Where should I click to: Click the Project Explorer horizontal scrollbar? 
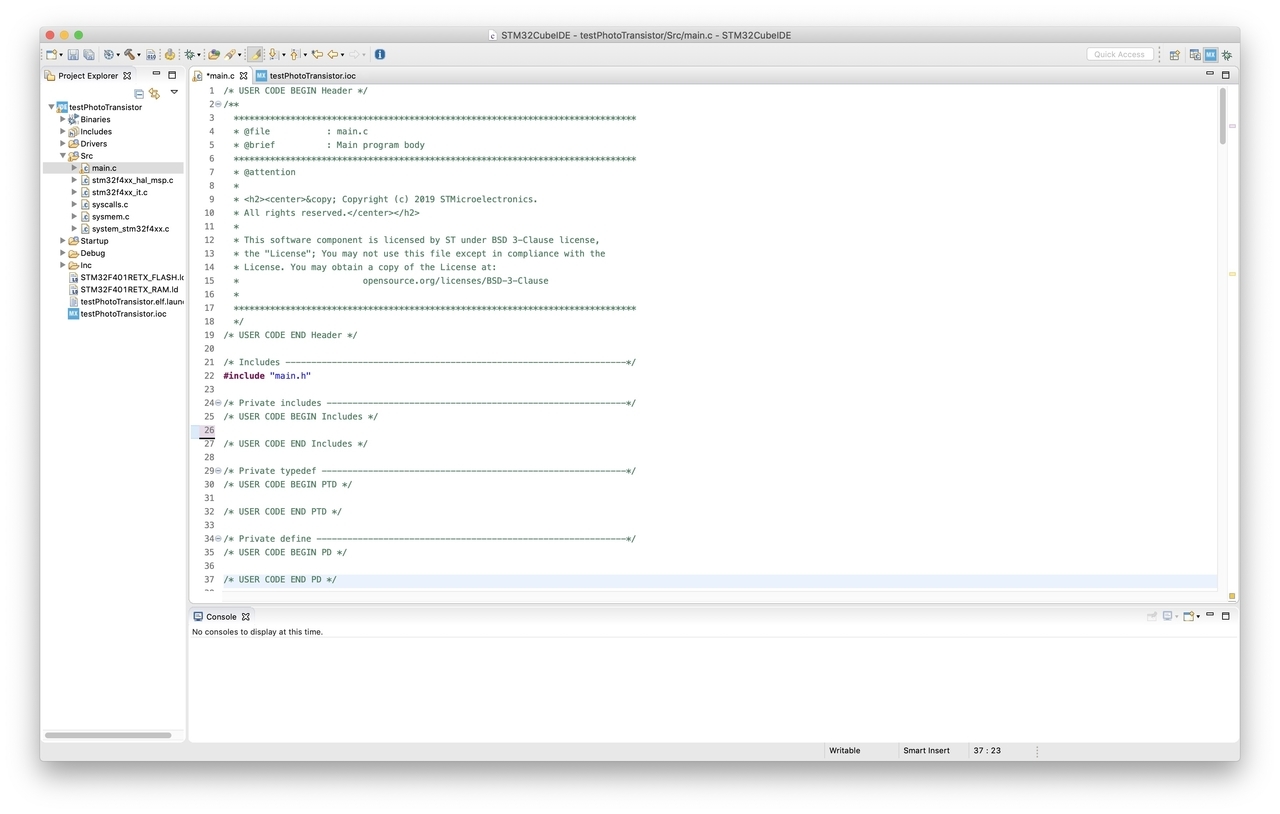(108, 735)
